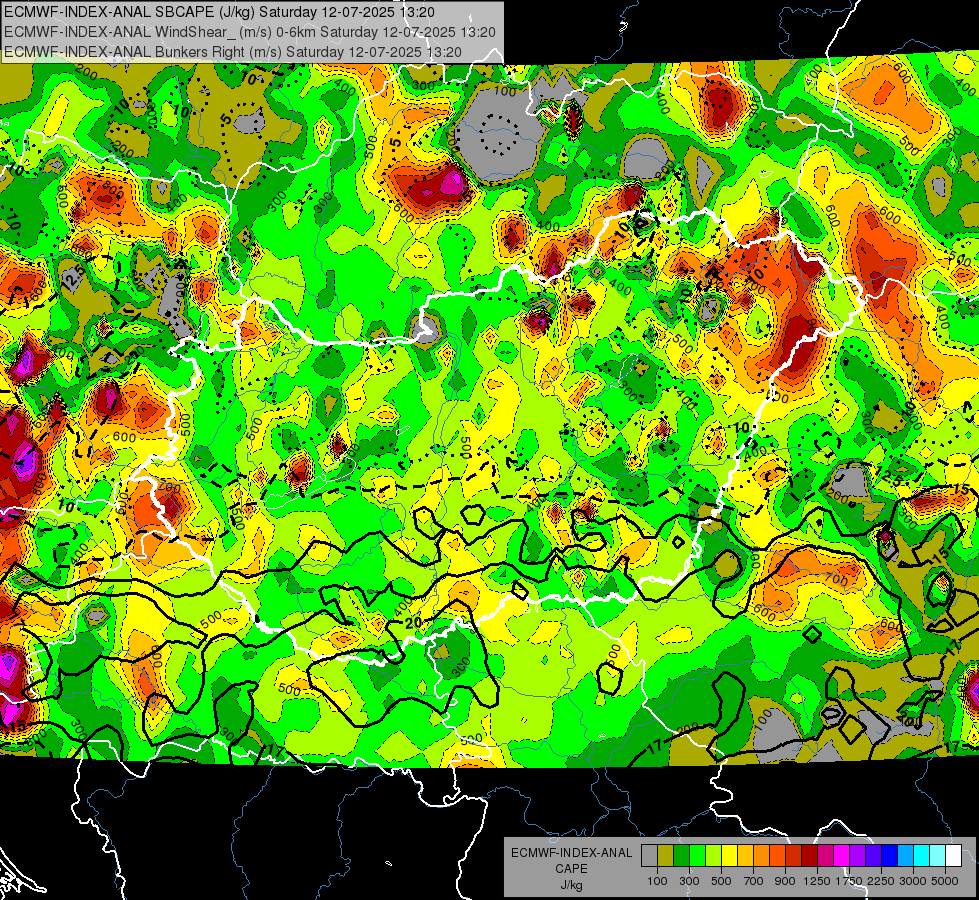Image resolution: width=979 pixels, height=900 pixels.
Task: Select the 300 legend tick value
Action: pos(689,881)
